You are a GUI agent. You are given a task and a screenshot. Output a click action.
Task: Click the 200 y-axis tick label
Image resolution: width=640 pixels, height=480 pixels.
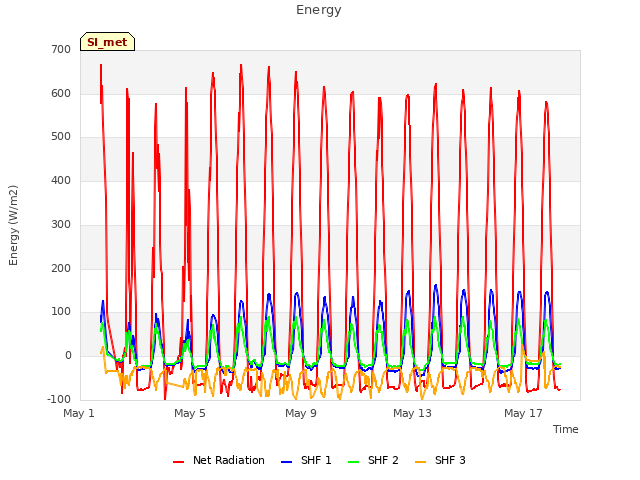[x=61, y=269]
